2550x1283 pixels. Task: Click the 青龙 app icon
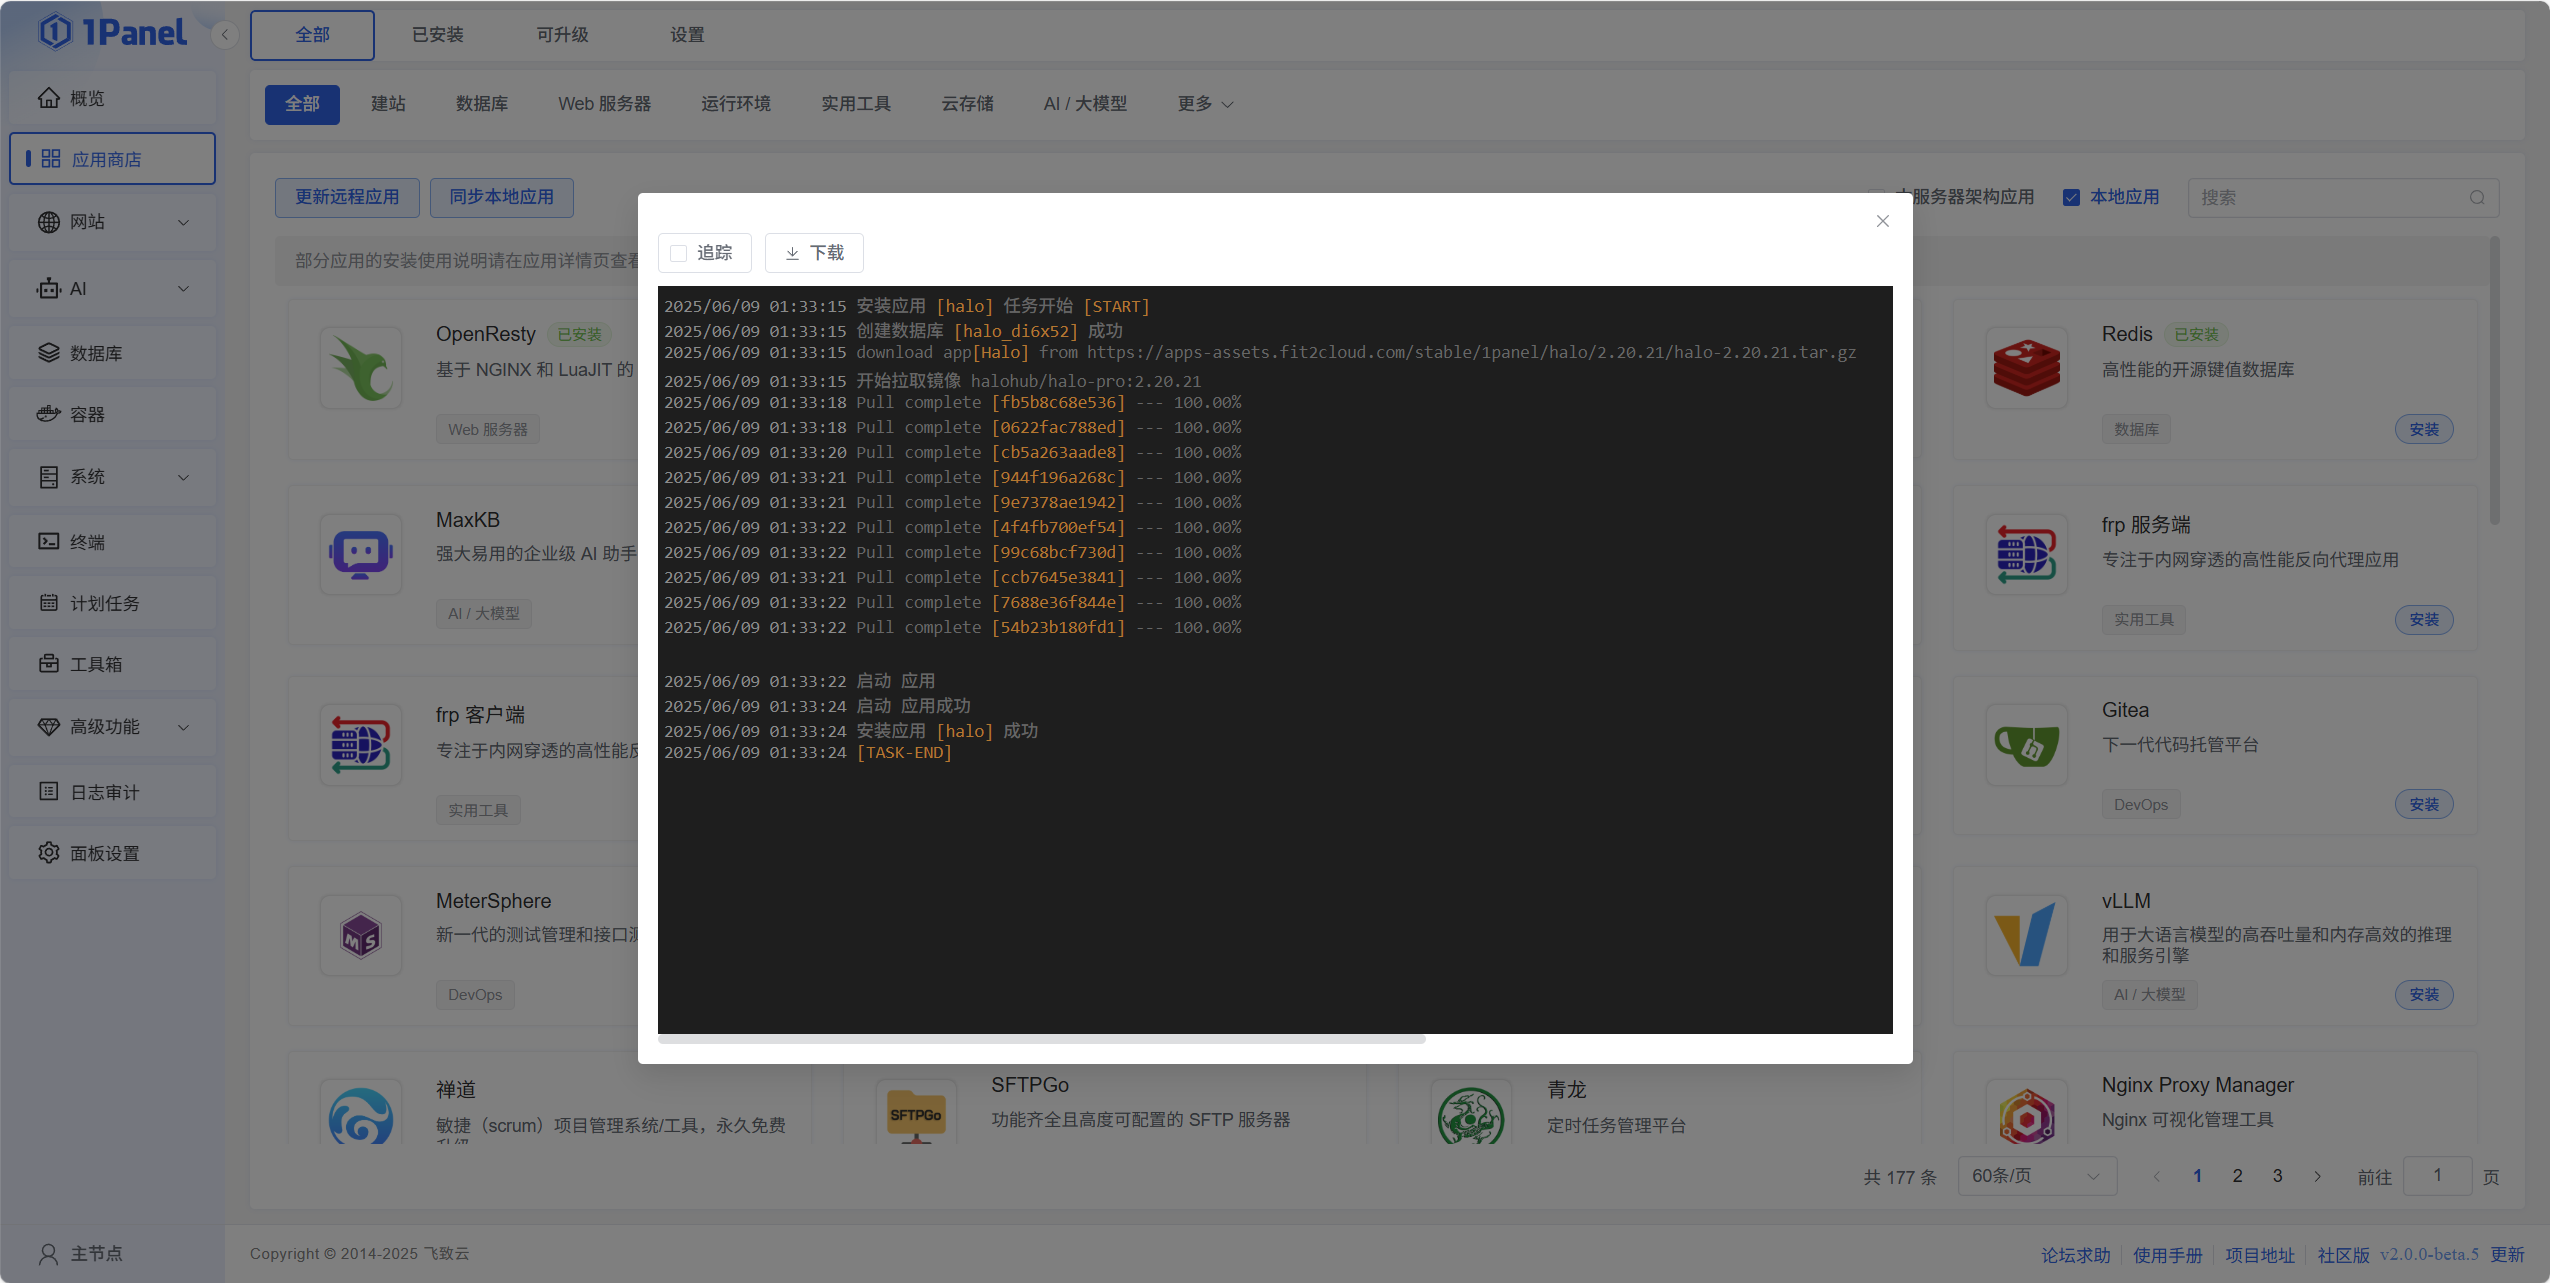click(x=1471, y=1113)
